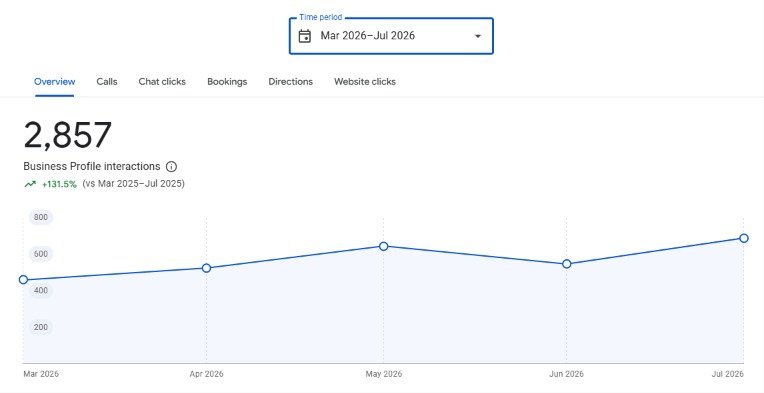The width and height of the screenshot is (764, 393).
Task: Click the 2,857 interactions total
Action: pos(68,135)
